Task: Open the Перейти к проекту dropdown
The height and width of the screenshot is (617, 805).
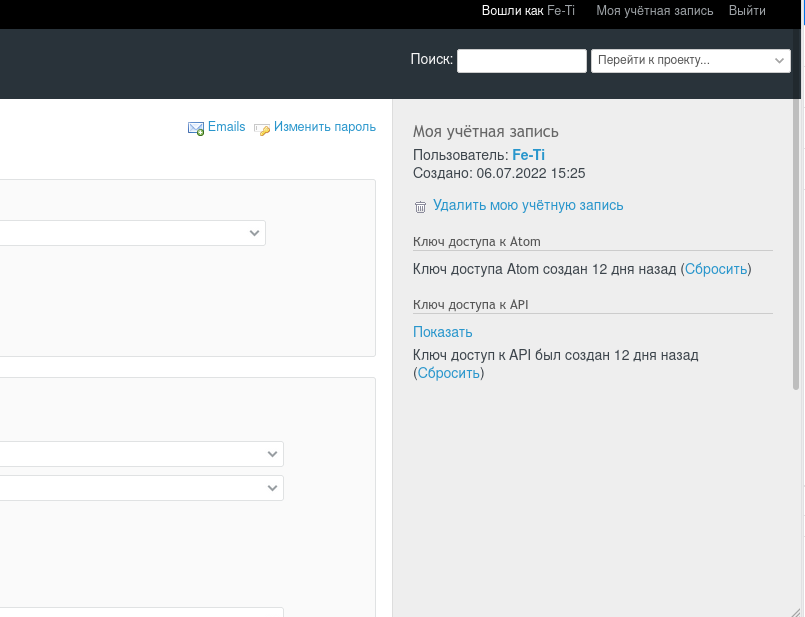Action: [690, 60]
